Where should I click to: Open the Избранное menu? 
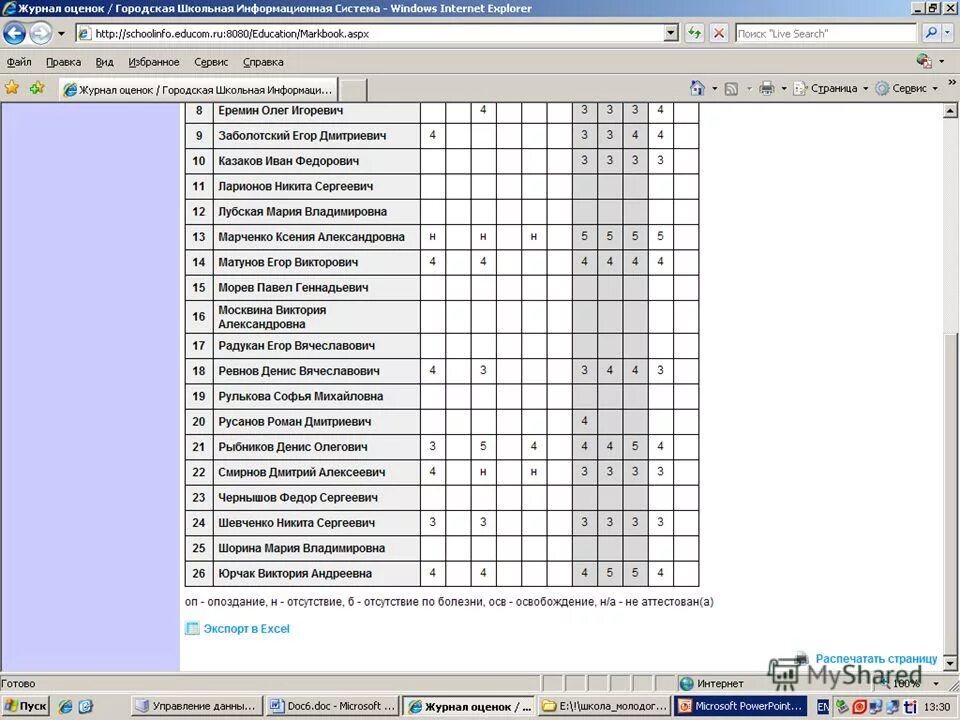click(x=154, y=62)
